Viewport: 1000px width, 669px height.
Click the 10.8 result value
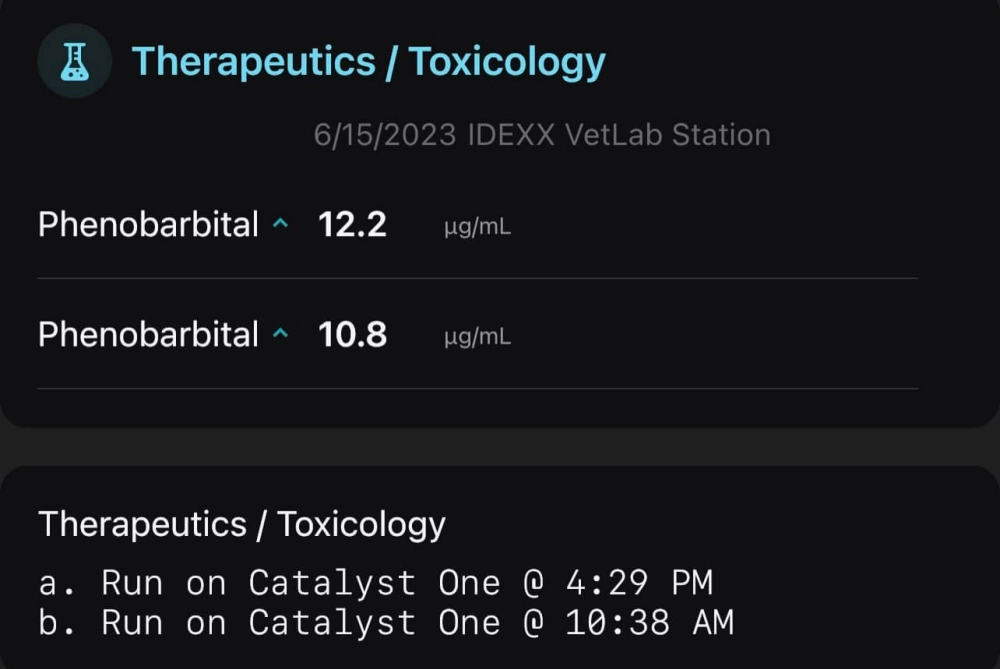point(352,335)
